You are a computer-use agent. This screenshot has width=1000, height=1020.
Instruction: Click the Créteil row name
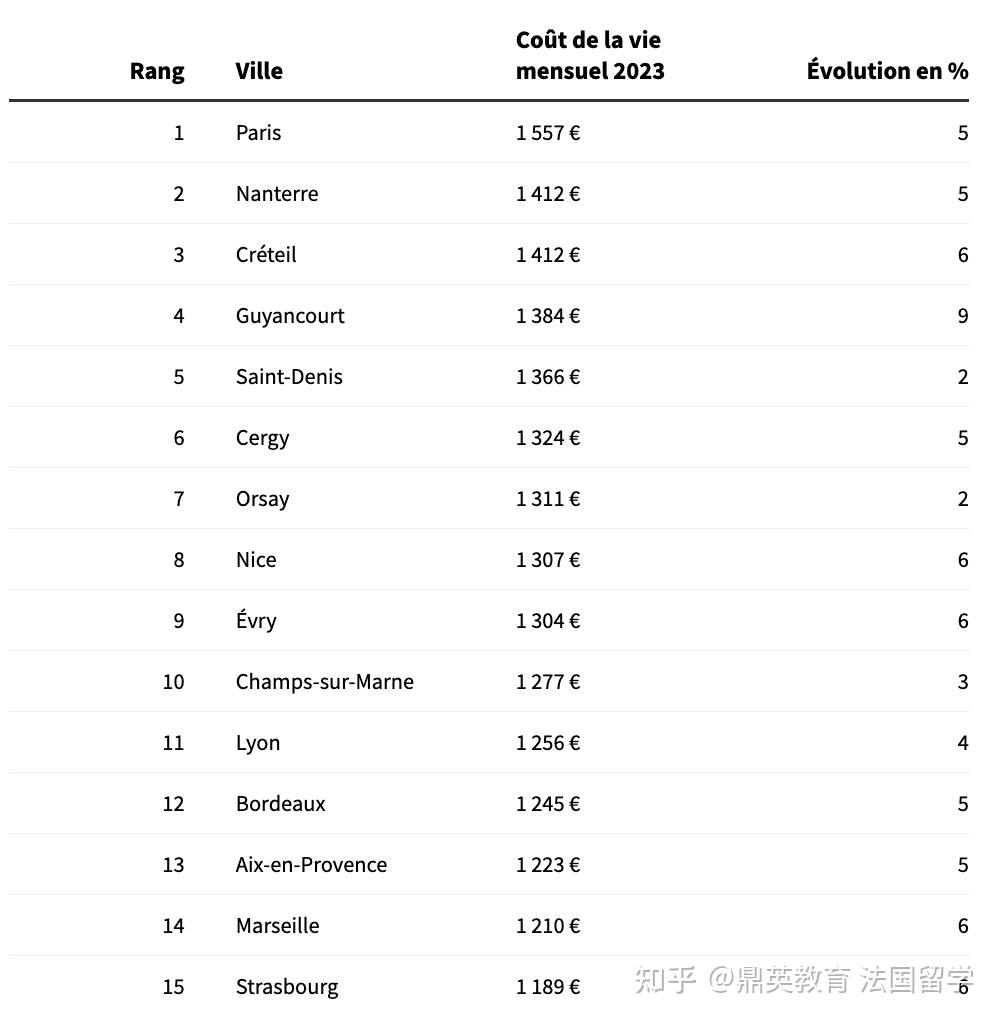(x=266, y=255)
